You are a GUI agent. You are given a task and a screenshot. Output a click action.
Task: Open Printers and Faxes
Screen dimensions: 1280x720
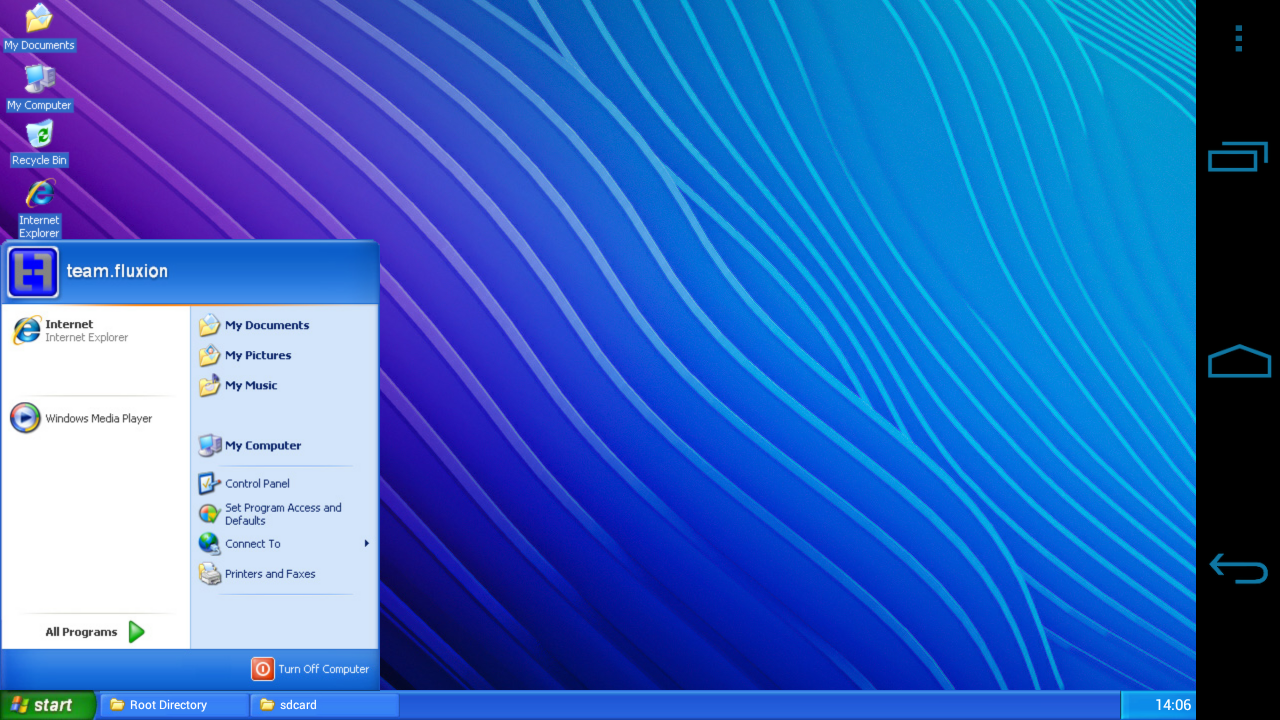click(x=269, y=574)
